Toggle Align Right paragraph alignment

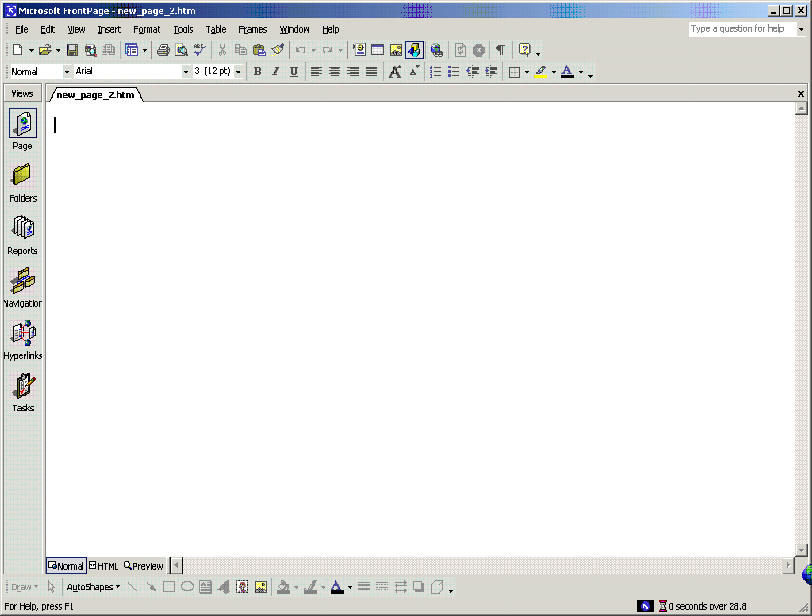pyautogui.click(x=353, y=71)
